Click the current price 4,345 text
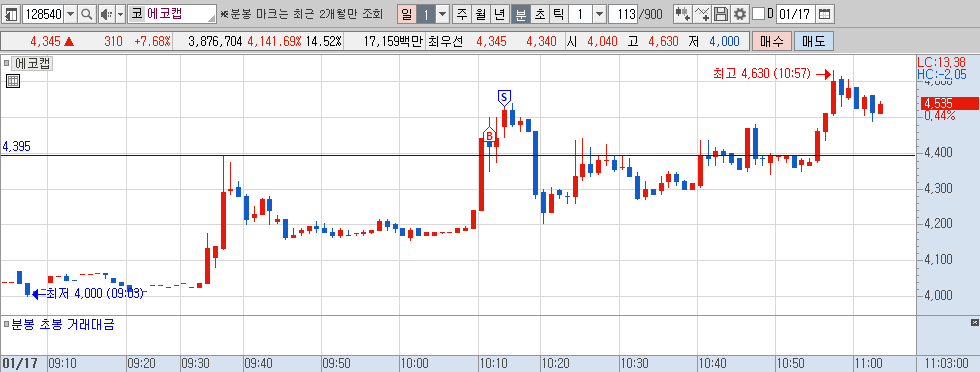The width and height of the screenshot is (980, 372). [x=46, y=42]
